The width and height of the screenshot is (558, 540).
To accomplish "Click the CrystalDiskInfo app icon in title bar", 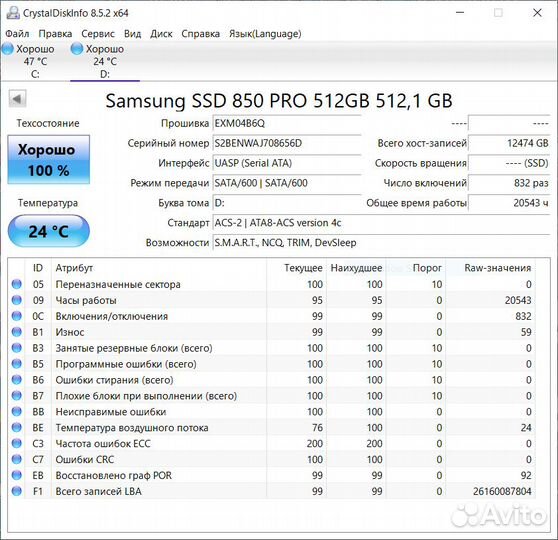I will 13,13.
